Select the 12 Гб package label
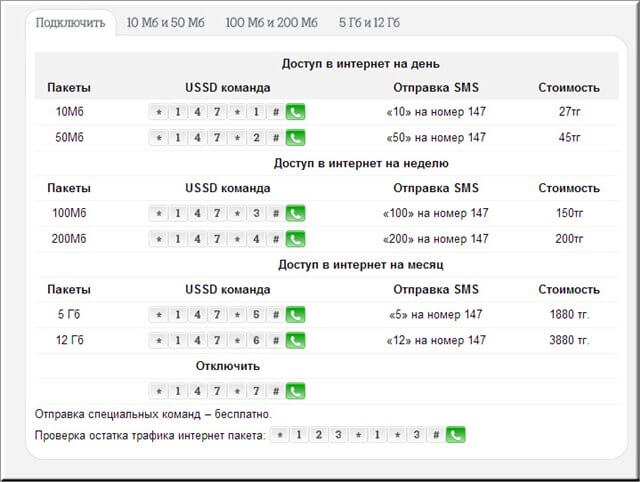Viewport: 640px width, 482px height. pyautogui.click(x=70, y=340)
